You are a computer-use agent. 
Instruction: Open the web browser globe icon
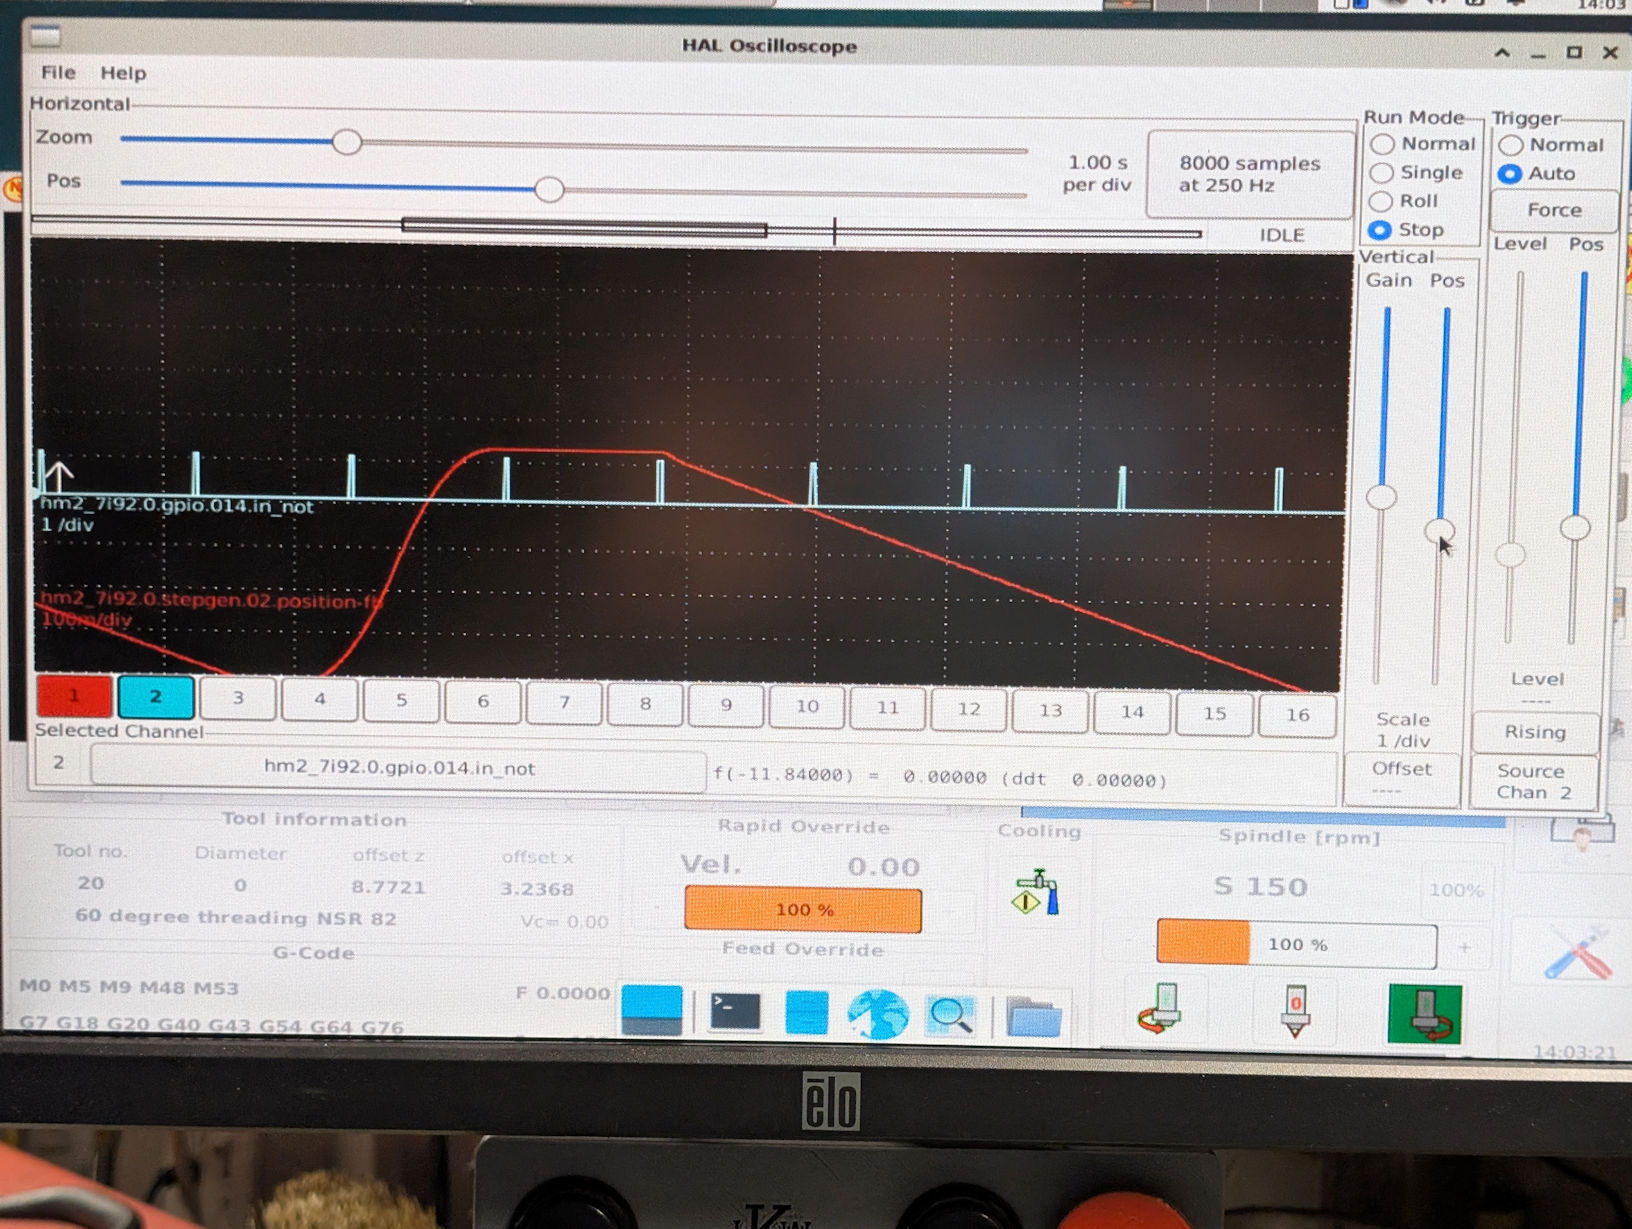(878, 1014)
